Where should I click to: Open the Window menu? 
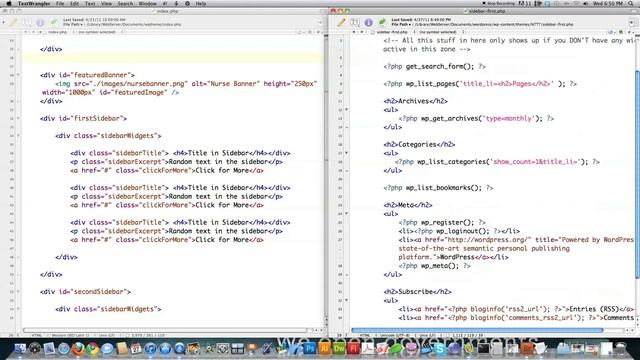[x=147, y=3]
